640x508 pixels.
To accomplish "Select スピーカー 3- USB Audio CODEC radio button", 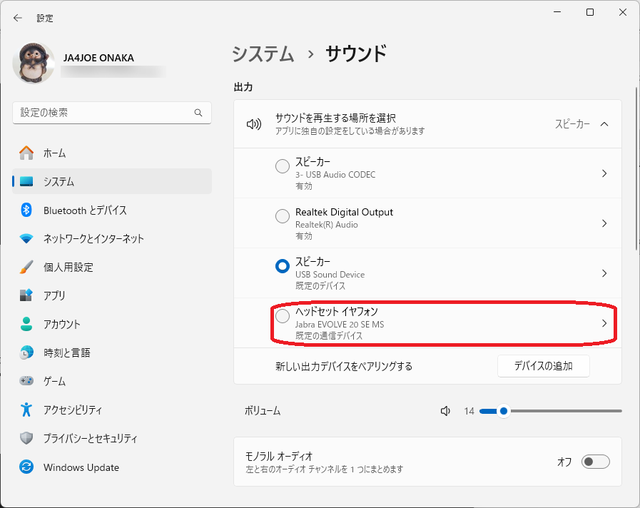I will (282, 166).
